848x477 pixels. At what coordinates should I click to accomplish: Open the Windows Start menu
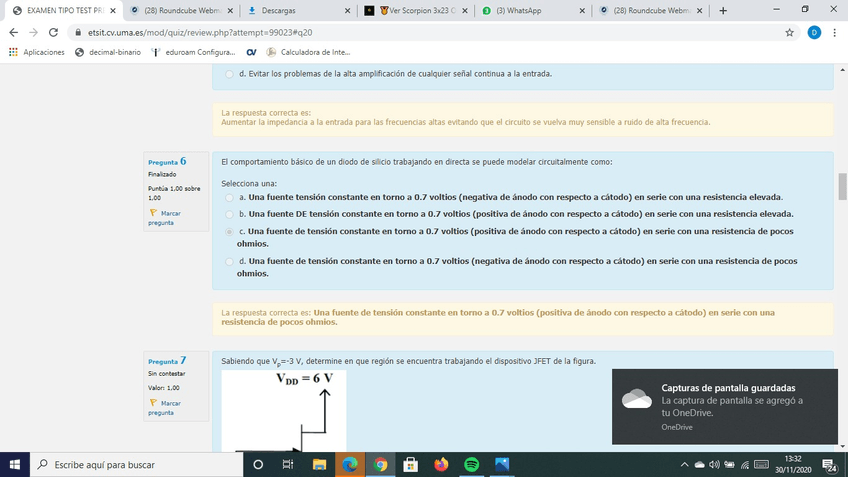coord(15,465)
